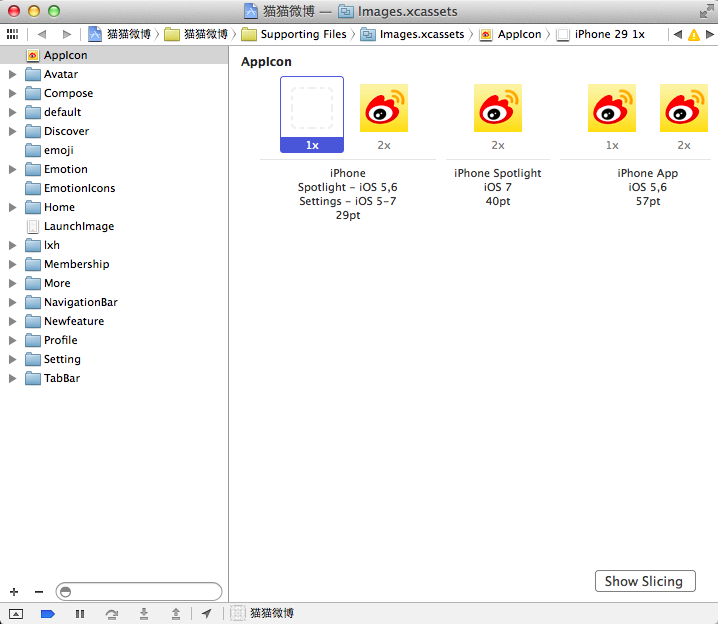The height and width of the screenshot is (624, 718).
Task: Click the Images.xcassets title bar icon
Action: [346, 11]
